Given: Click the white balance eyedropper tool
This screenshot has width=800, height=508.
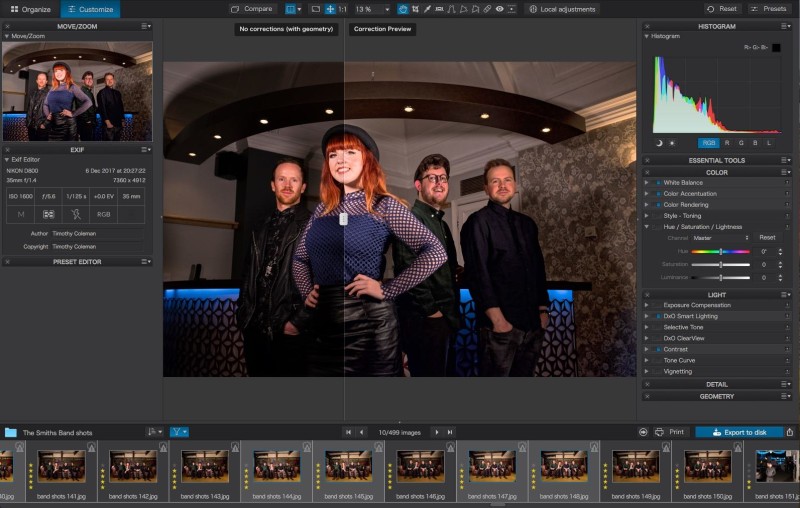Looking at the screenshot, I should (428, 9).
